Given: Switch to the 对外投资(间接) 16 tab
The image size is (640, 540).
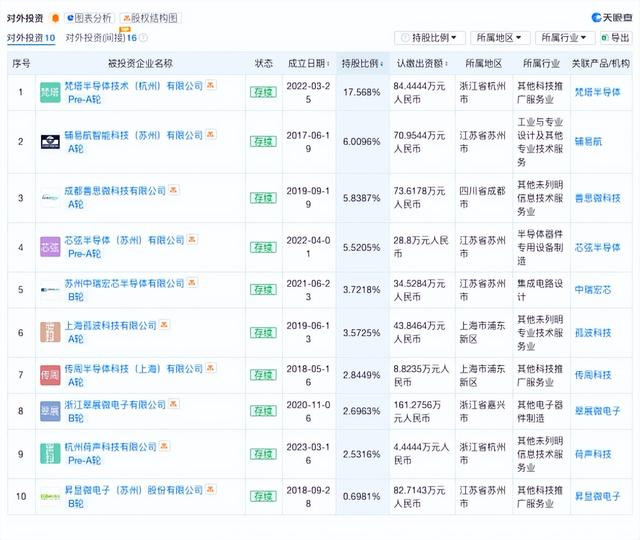Looking at the screenshot, I should coord(101,38).
